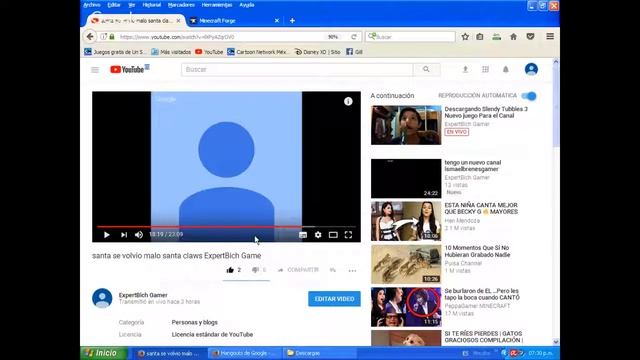Screen dimensions: 640x360
Task: Open more actions three-dot menu
Action: (x=352, y=270)
